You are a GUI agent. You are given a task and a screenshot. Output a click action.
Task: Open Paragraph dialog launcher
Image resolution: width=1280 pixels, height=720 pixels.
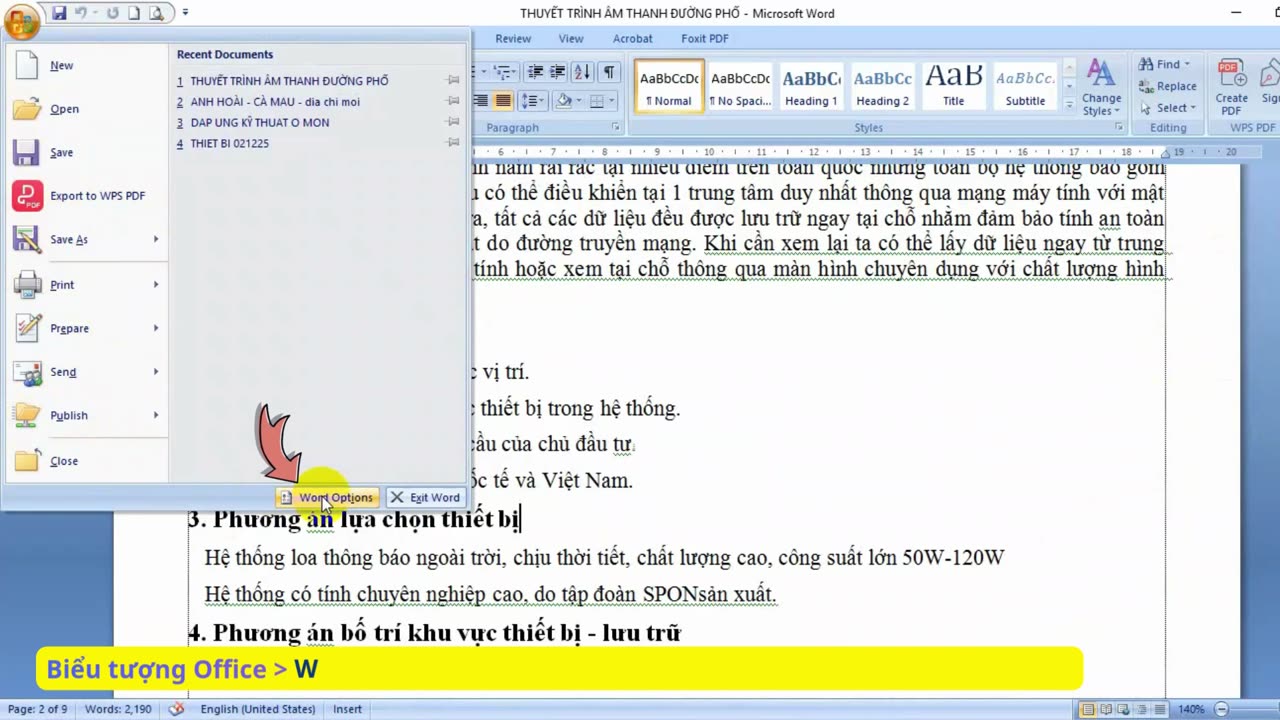coord(616,128)
